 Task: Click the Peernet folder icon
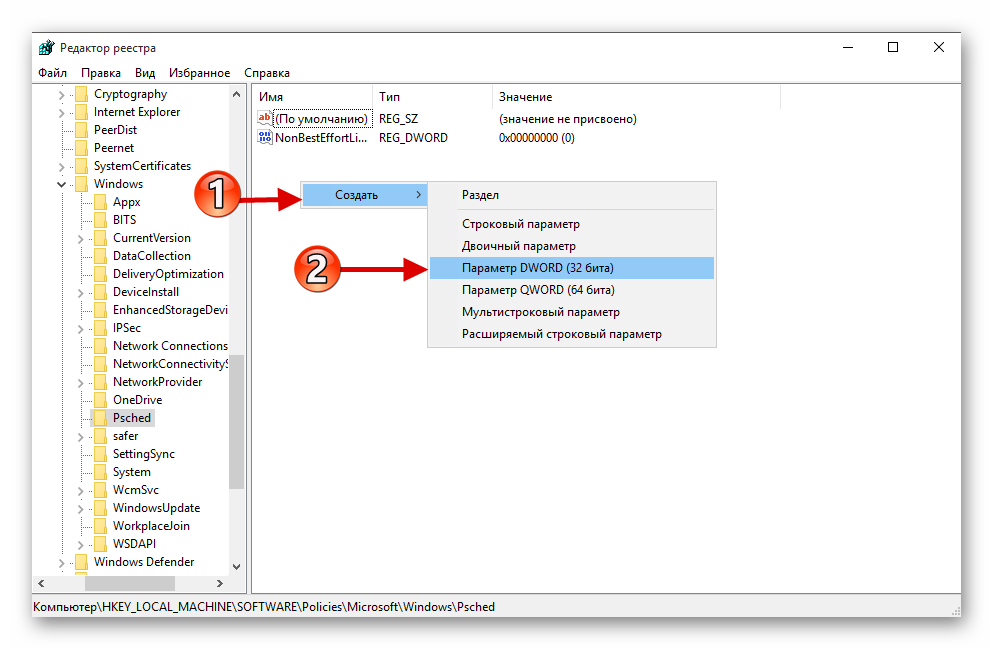pos(82,148)
